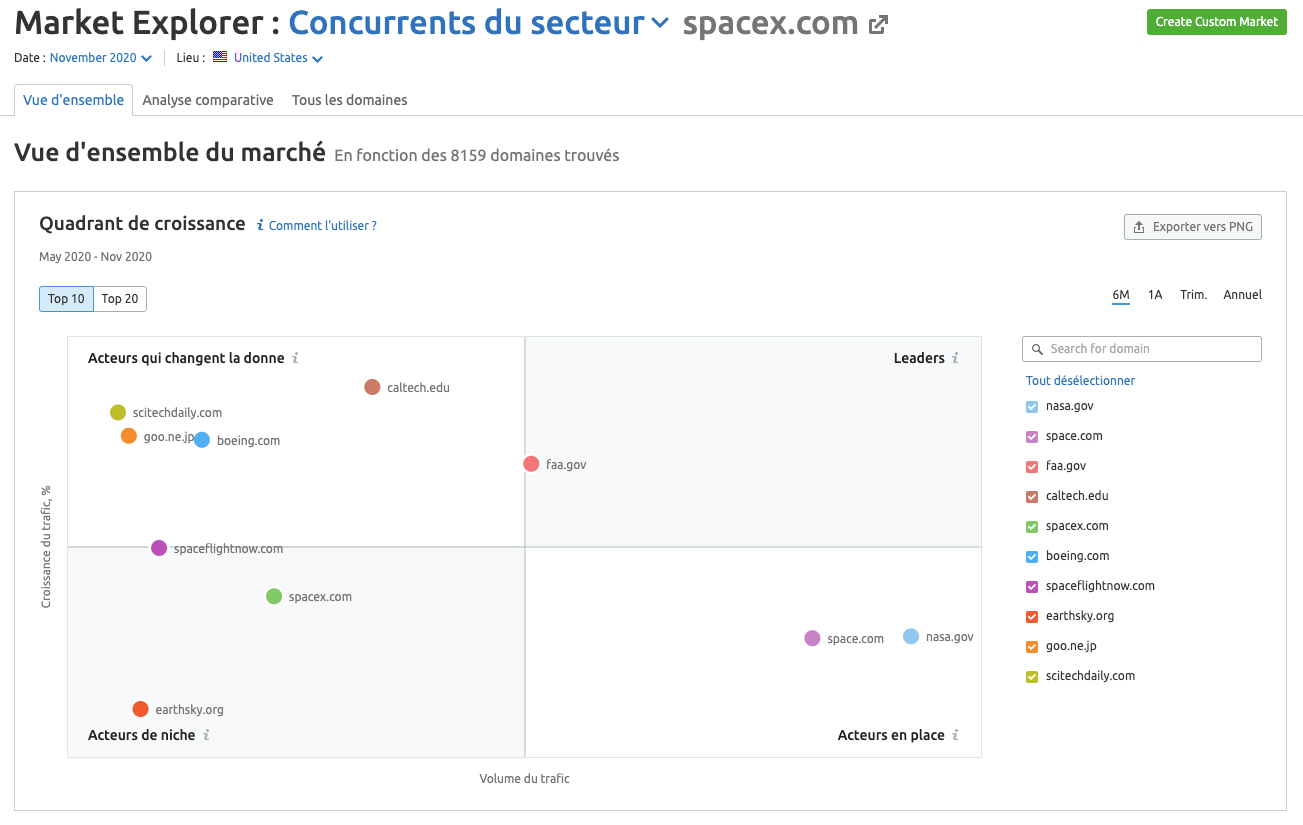Screen dimensions: 1303x825
Task: Select the 1A time range
Action: [1155, 295]
